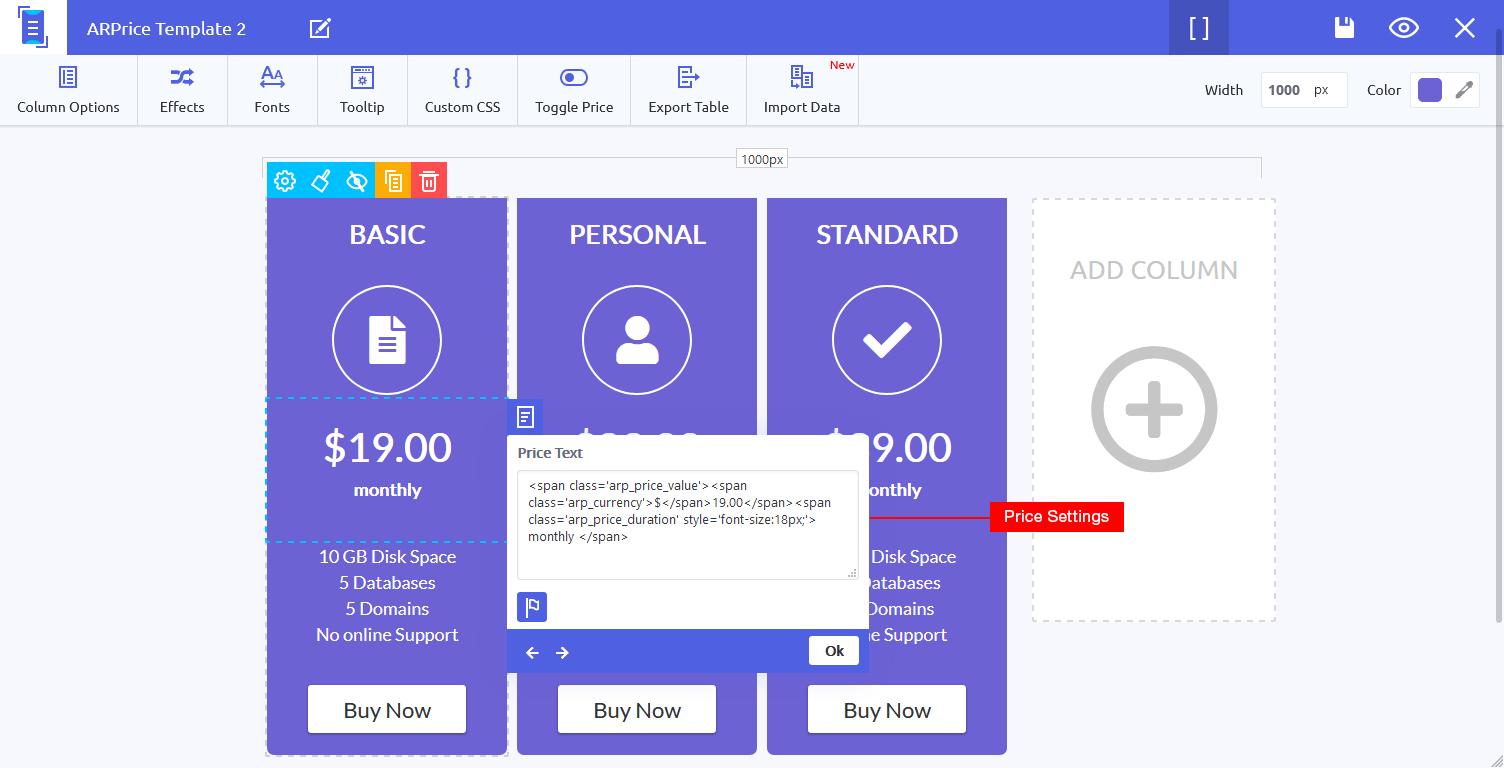Open Custom CSS editor
1504x768 pixels.
click(462, 90)
